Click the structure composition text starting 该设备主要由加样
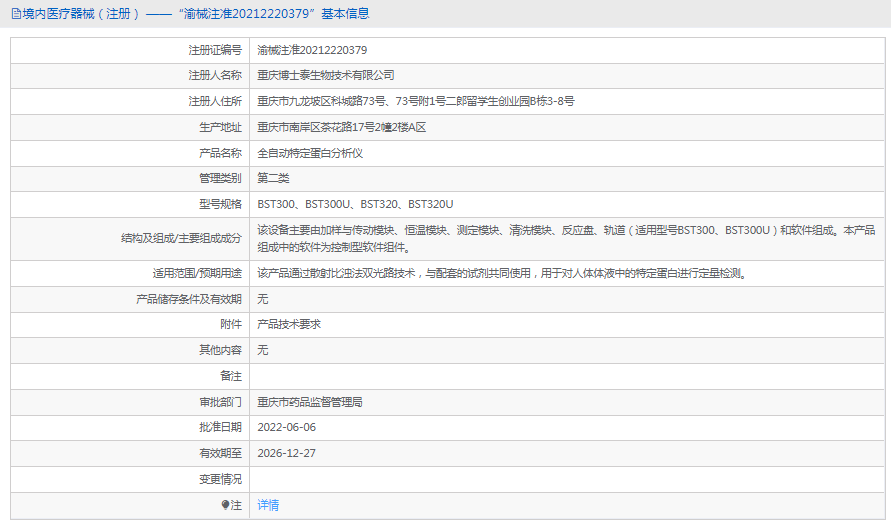The height and width of the screenshot is (524, 891). click(x=566, y=239)
